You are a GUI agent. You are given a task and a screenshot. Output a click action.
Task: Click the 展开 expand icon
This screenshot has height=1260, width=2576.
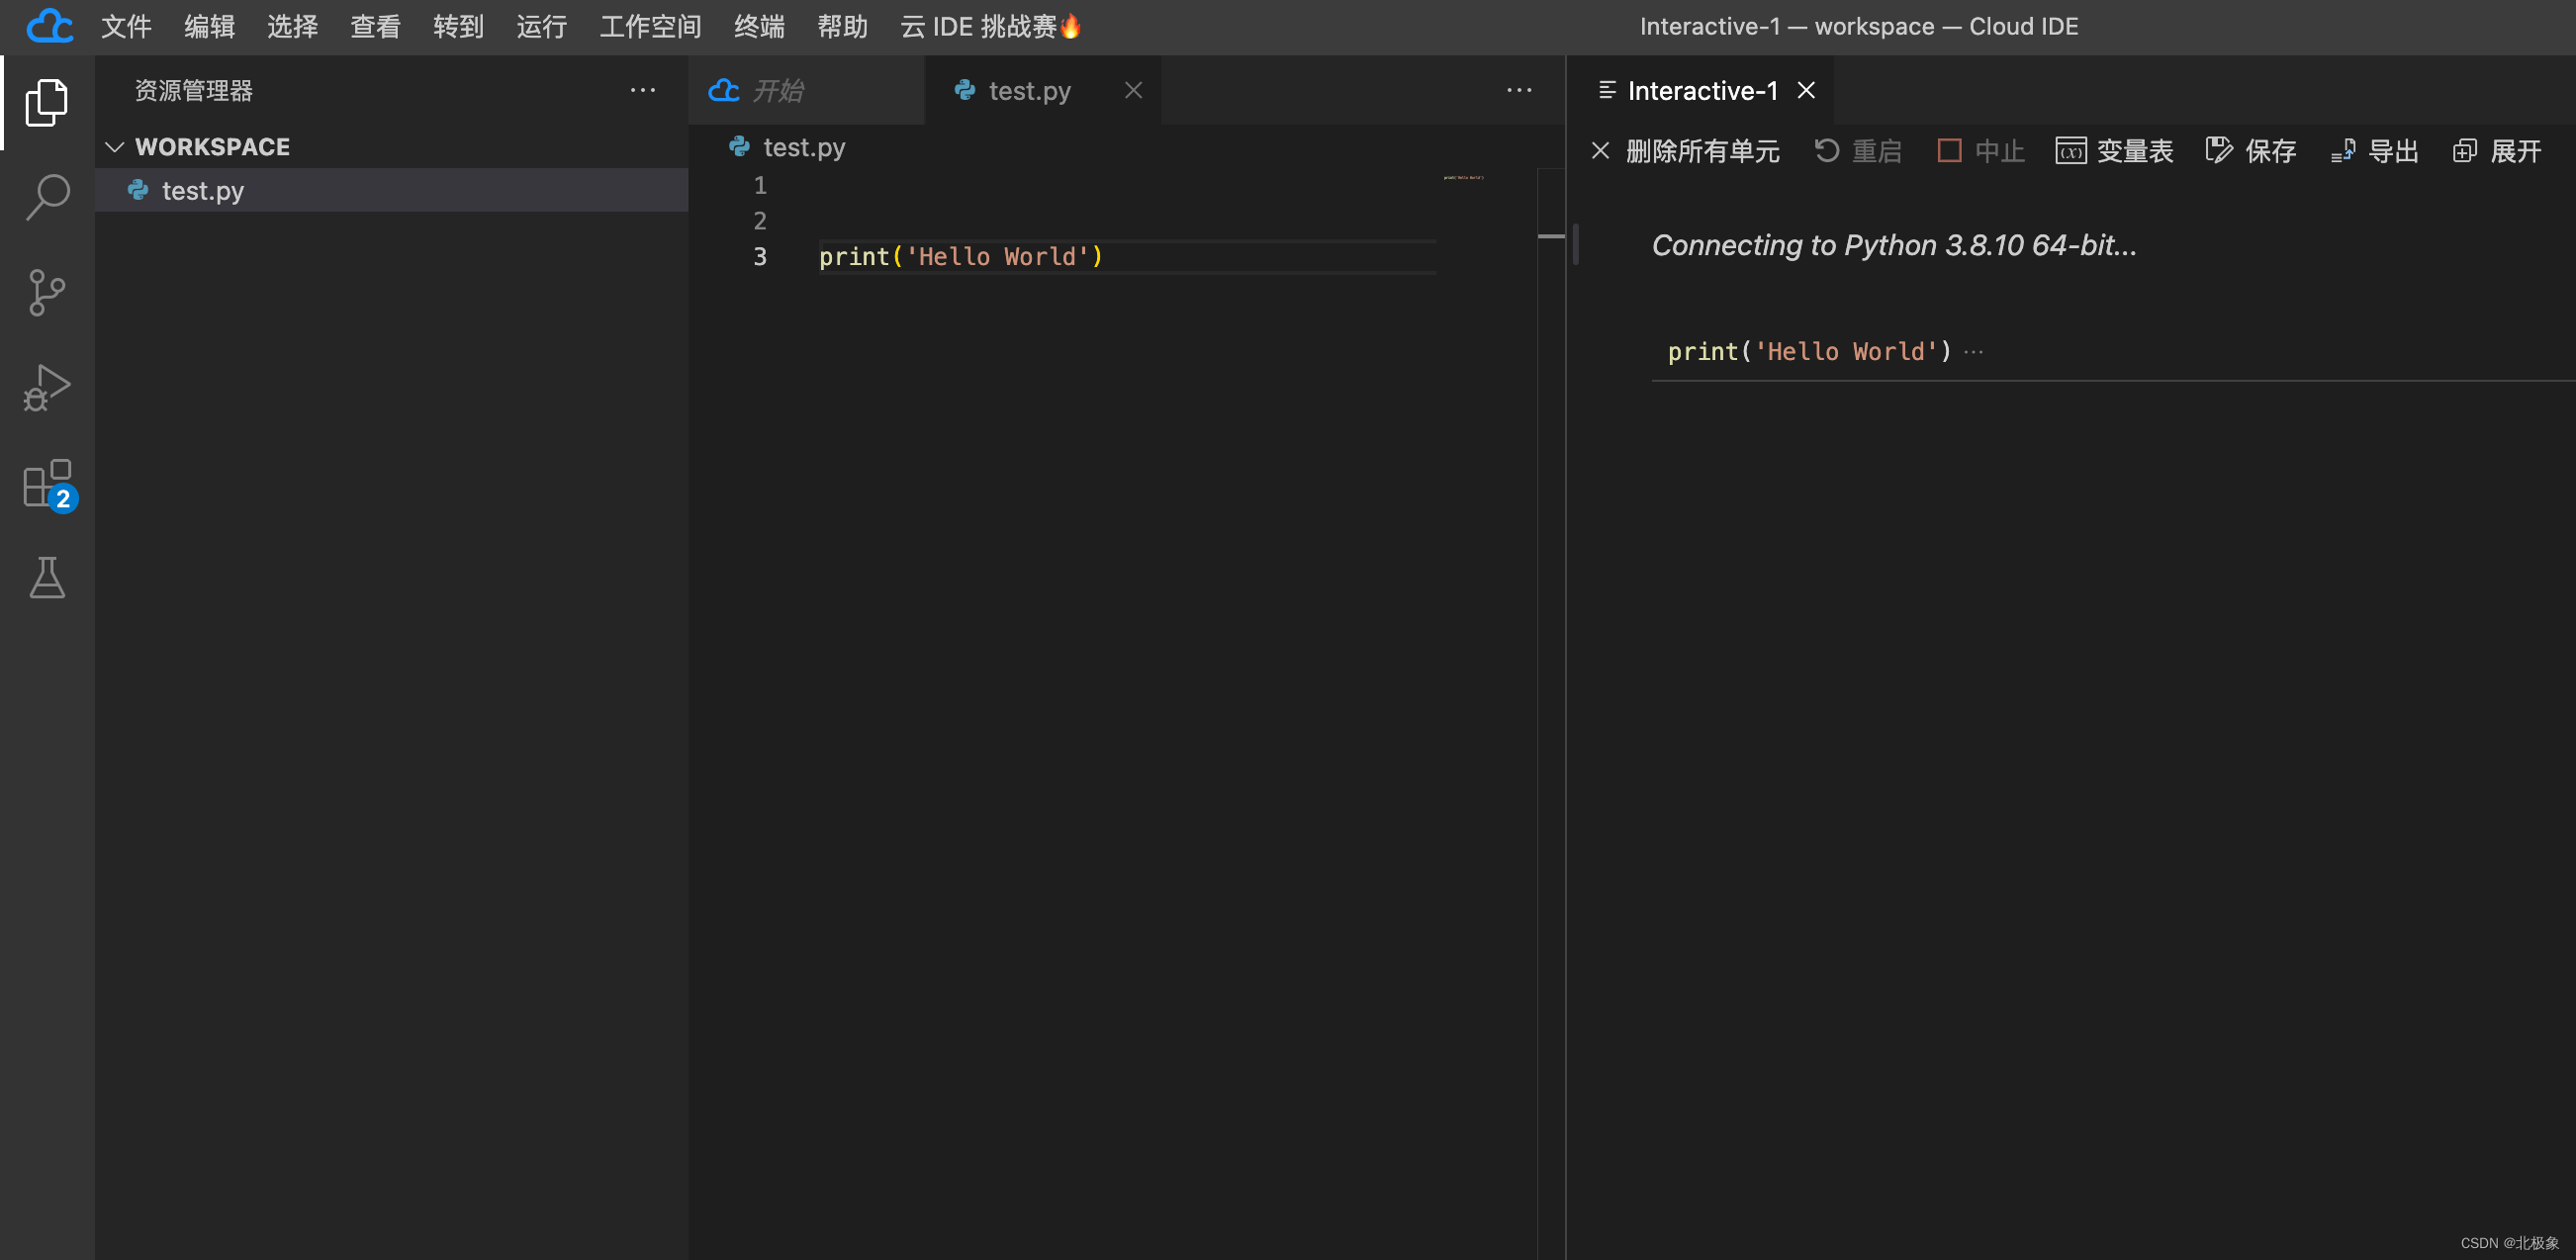(2465, 151)
